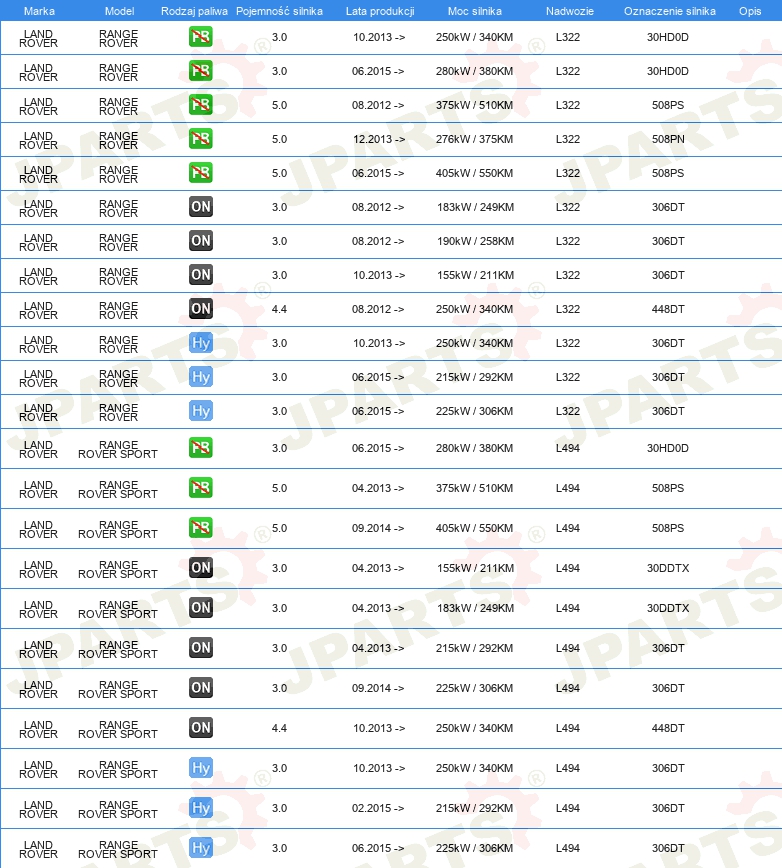Select the Hy icon for L322 250kW / 340KM
782x868 pixels.
201,343
